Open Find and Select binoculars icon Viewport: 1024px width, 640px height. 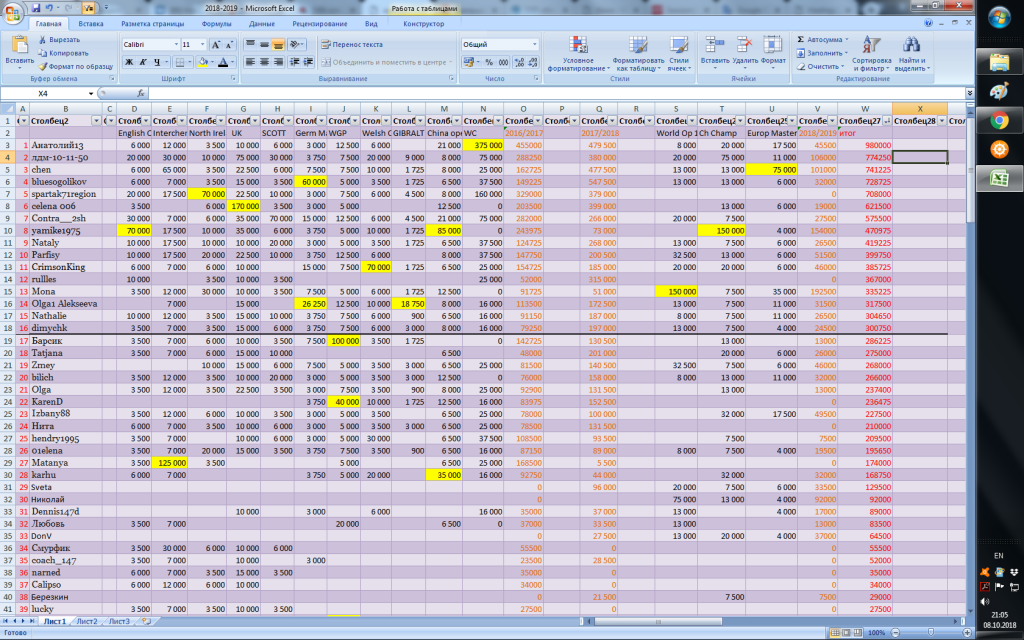click(911, 45)
